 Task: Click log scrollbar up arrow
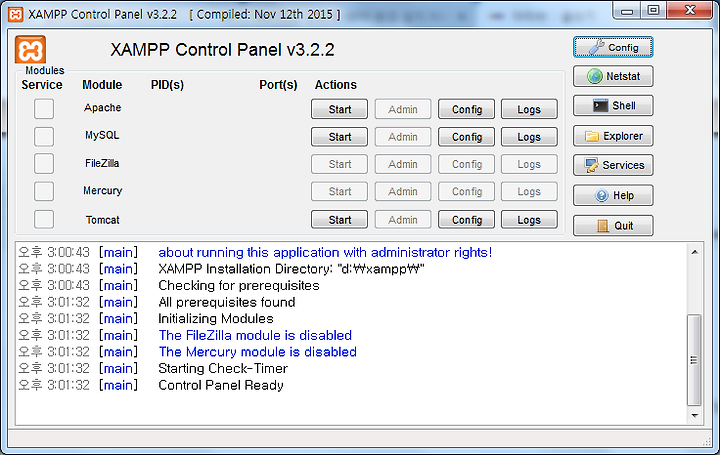click(x=694, y=252)
